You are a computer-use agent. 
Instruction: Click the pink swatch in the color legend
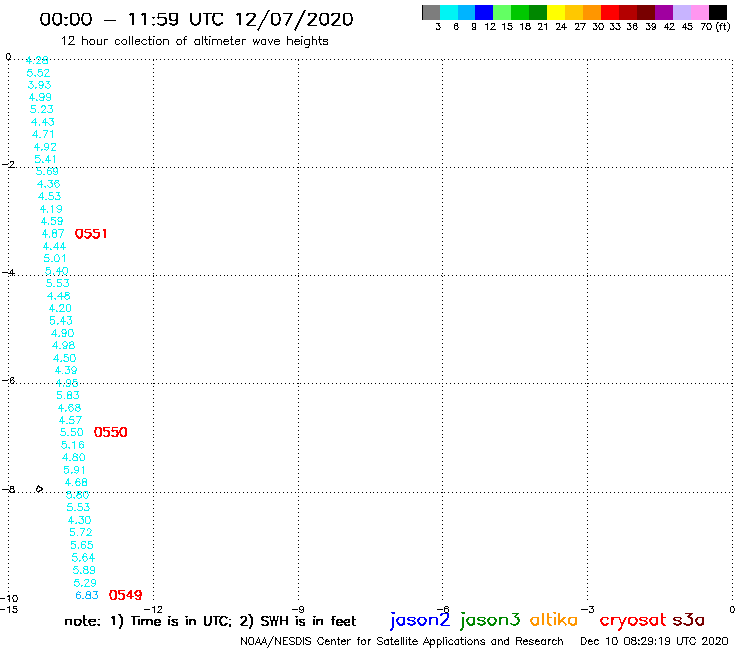(699, 12)
